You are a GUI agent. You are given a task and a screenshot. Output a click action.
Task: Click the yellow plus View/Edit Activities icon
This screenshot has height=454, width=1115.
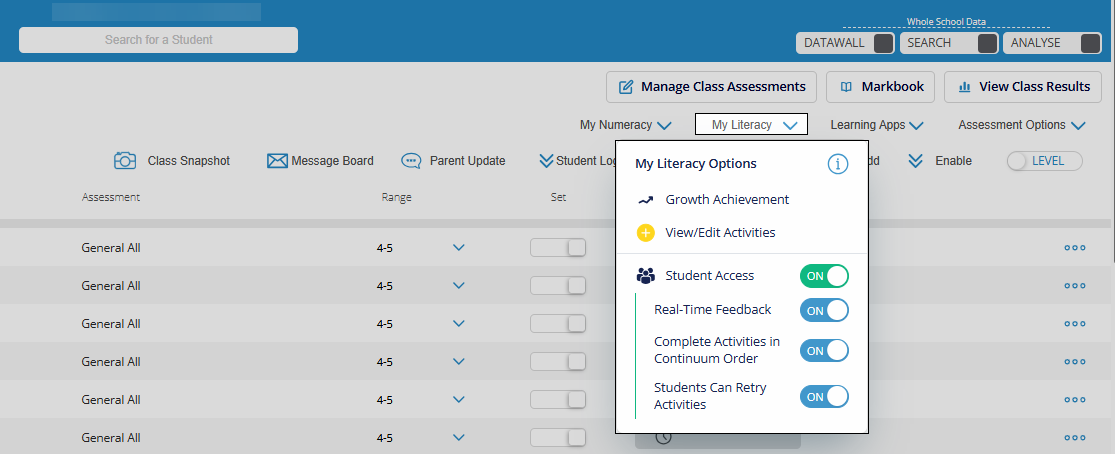click(645, 233)
